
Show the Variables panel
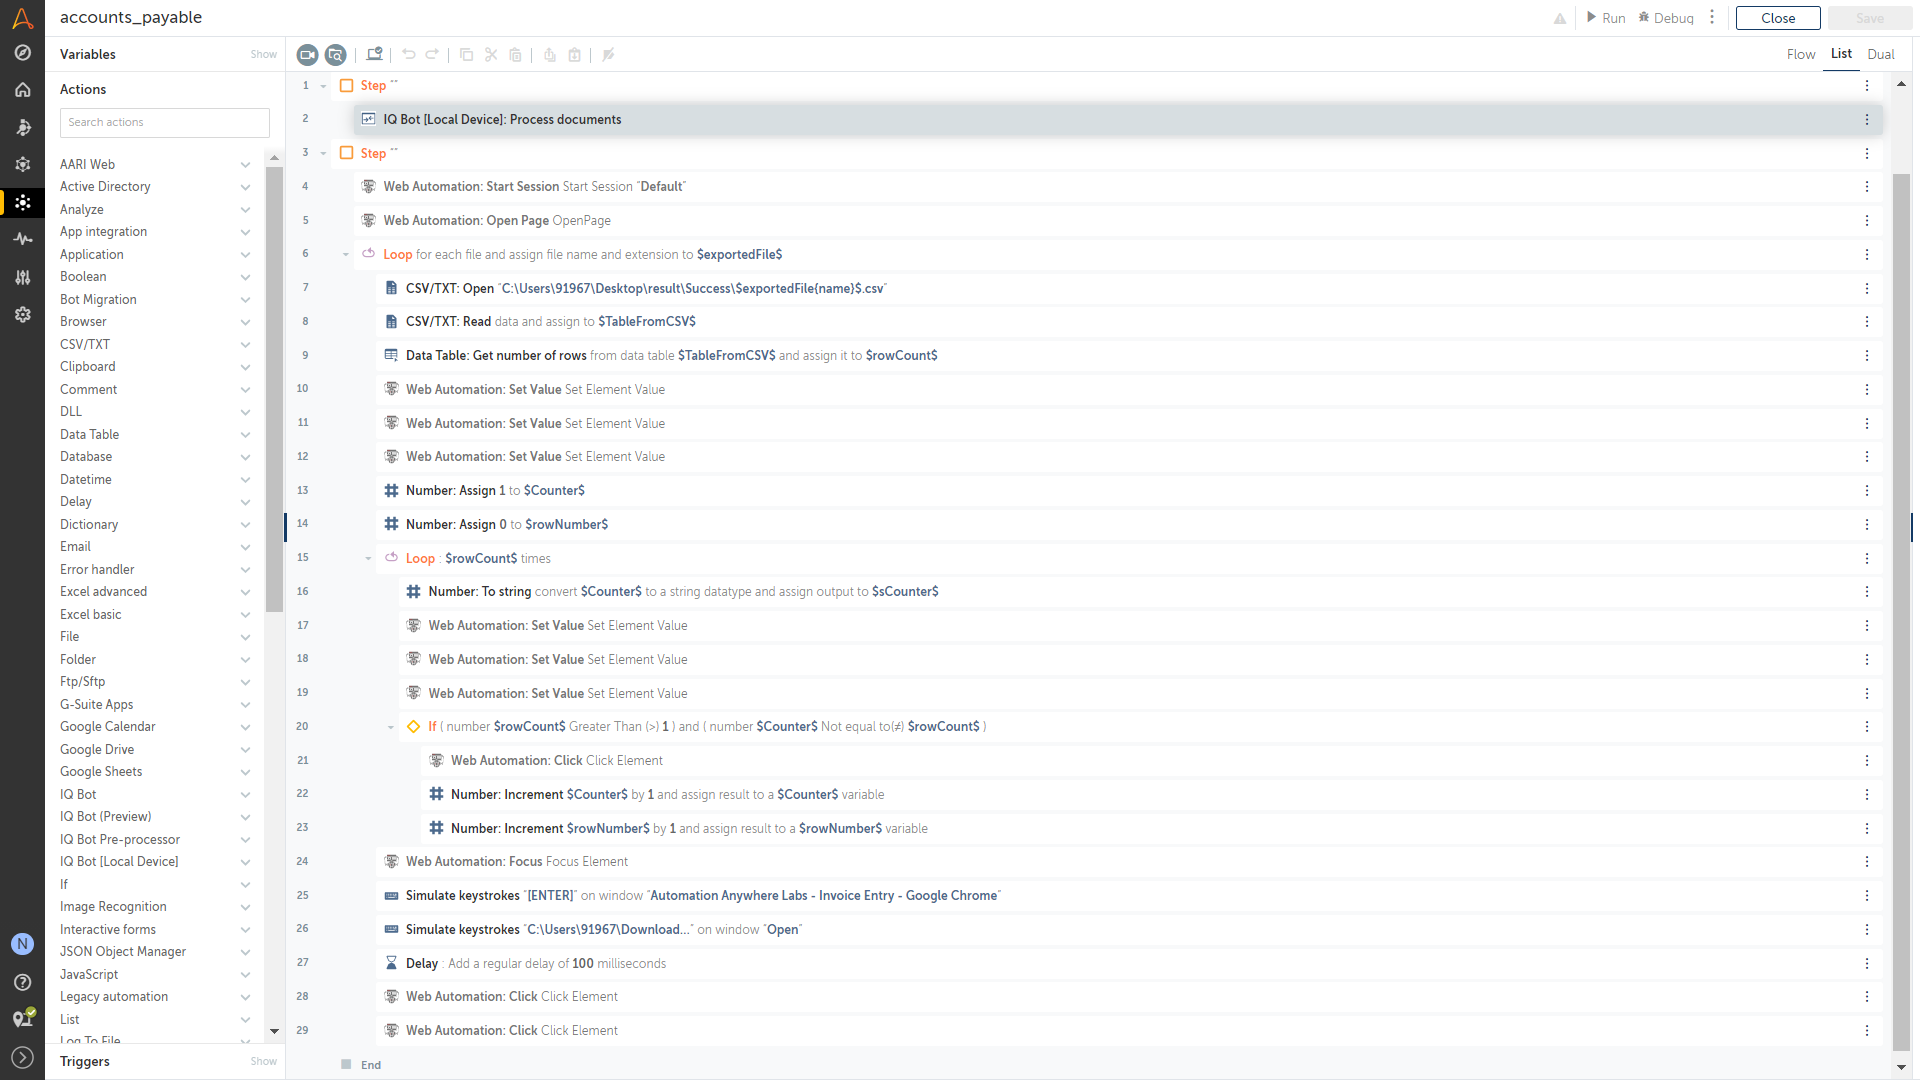(263, 55)
